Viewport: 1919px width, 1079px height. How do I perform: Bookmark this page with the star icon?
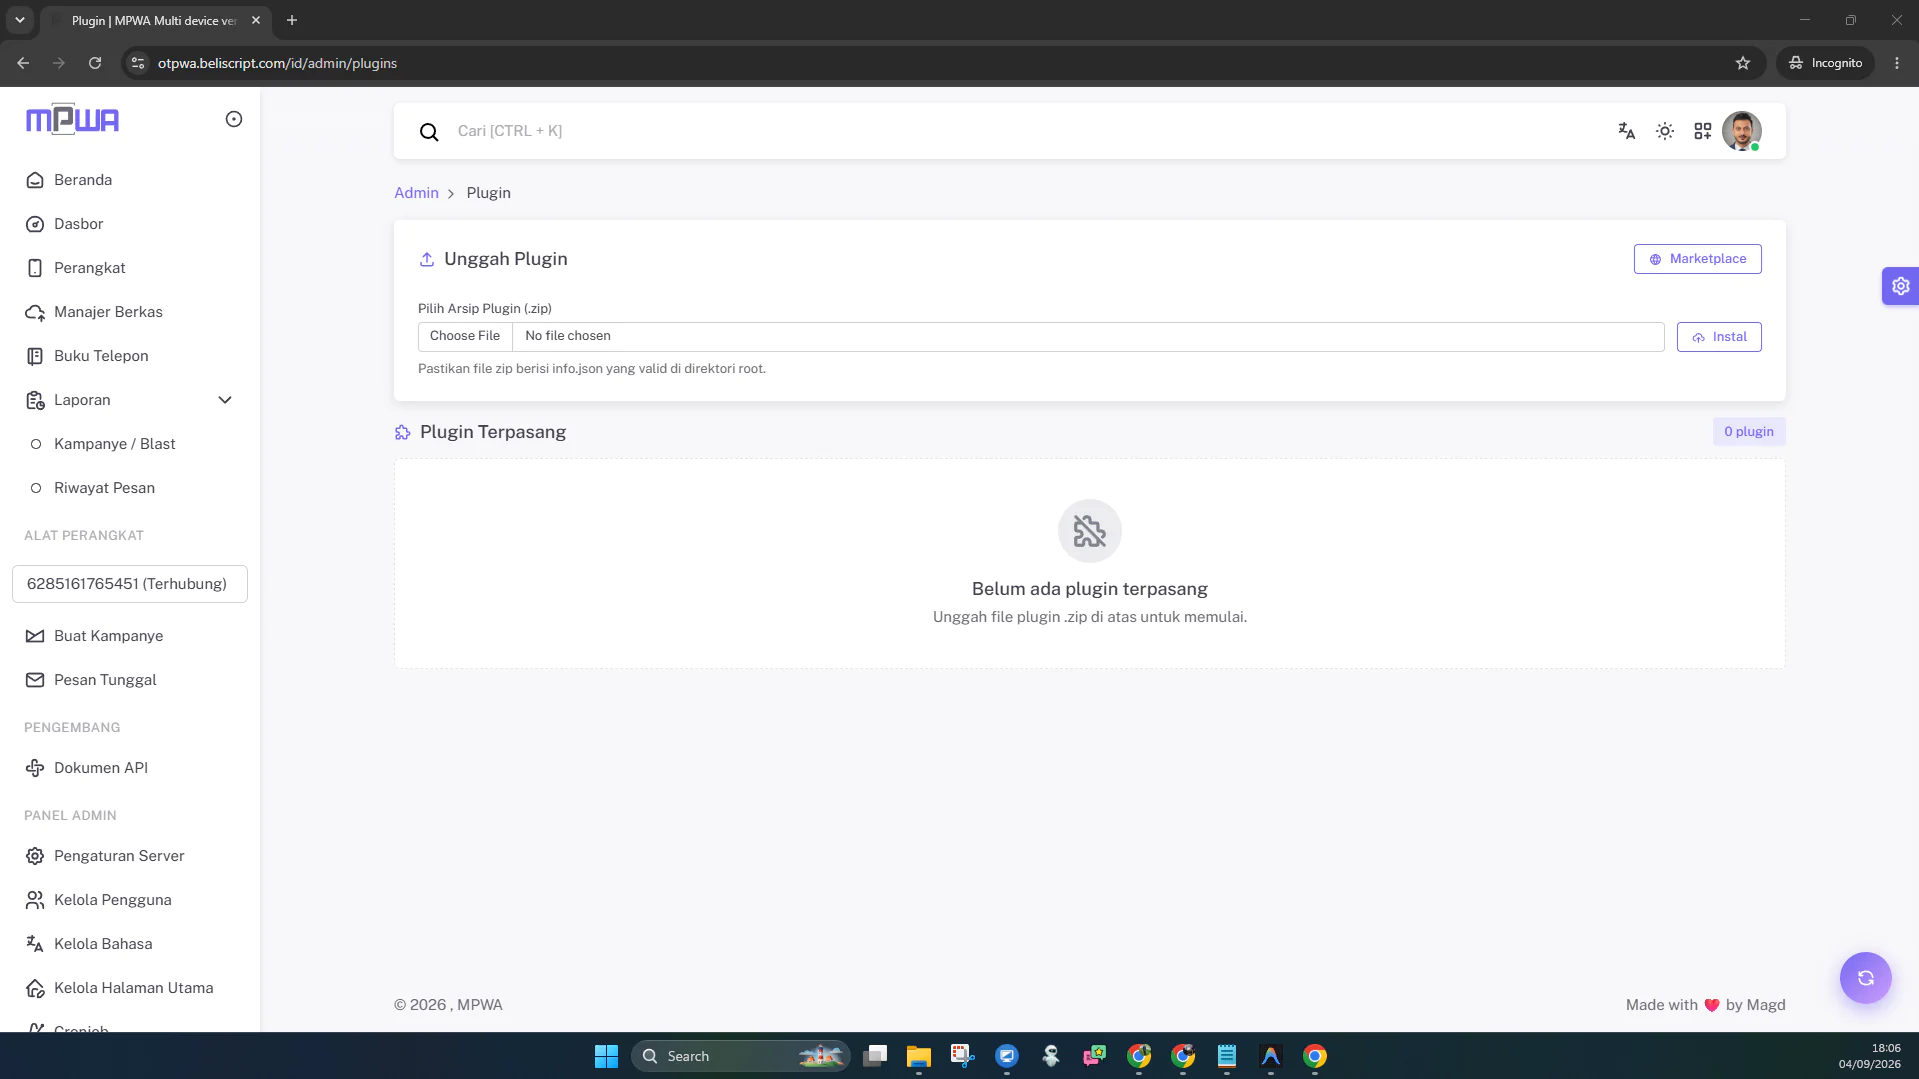1743,63
